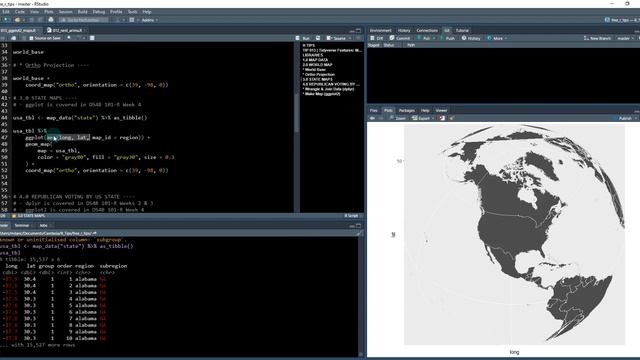
Task: Click the 3.0 STATE MAPS section navigator in status bar
Action: tap(30, 216)
